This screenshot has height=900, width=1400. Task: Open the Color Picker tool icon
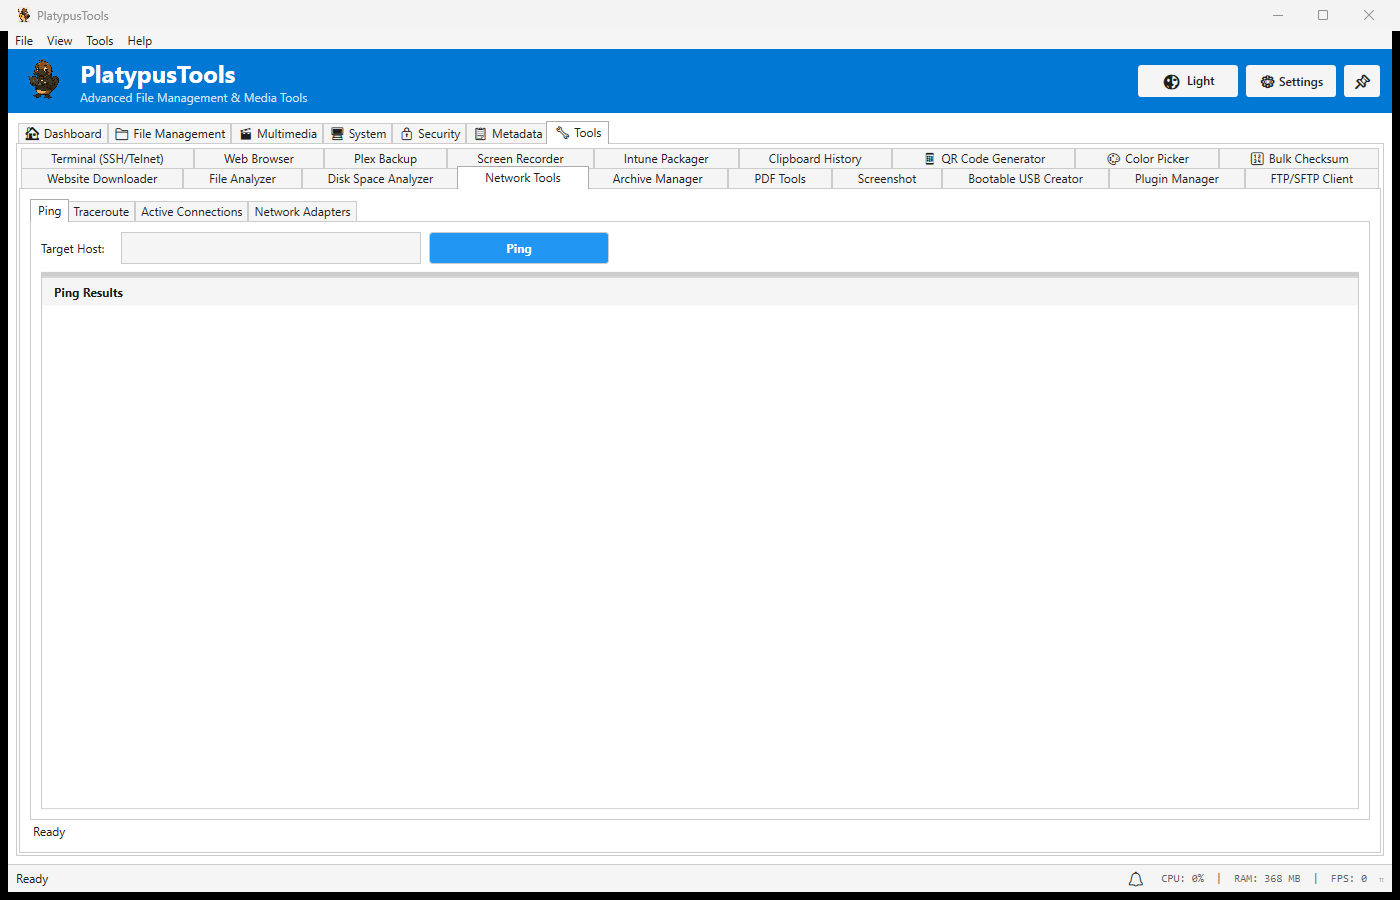coord(1113,158)
